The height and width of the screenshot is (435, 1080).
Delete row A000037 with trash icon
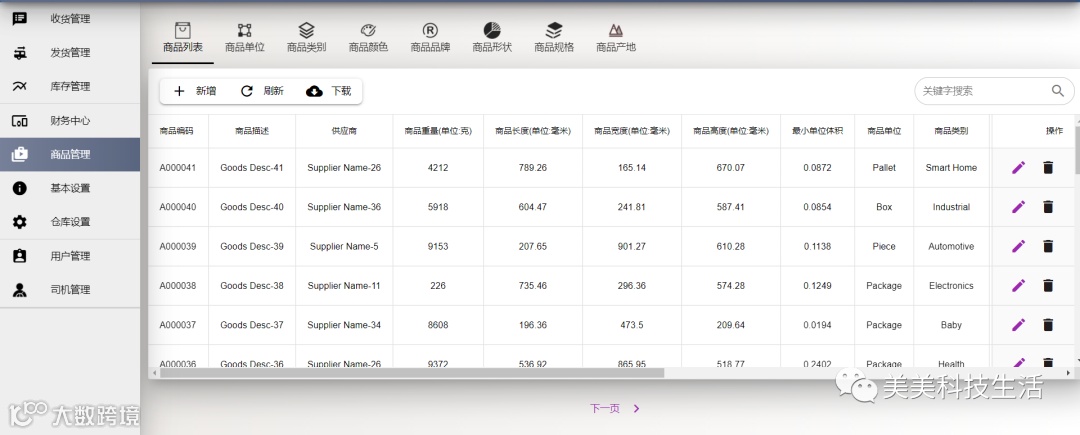point(1048,324)
